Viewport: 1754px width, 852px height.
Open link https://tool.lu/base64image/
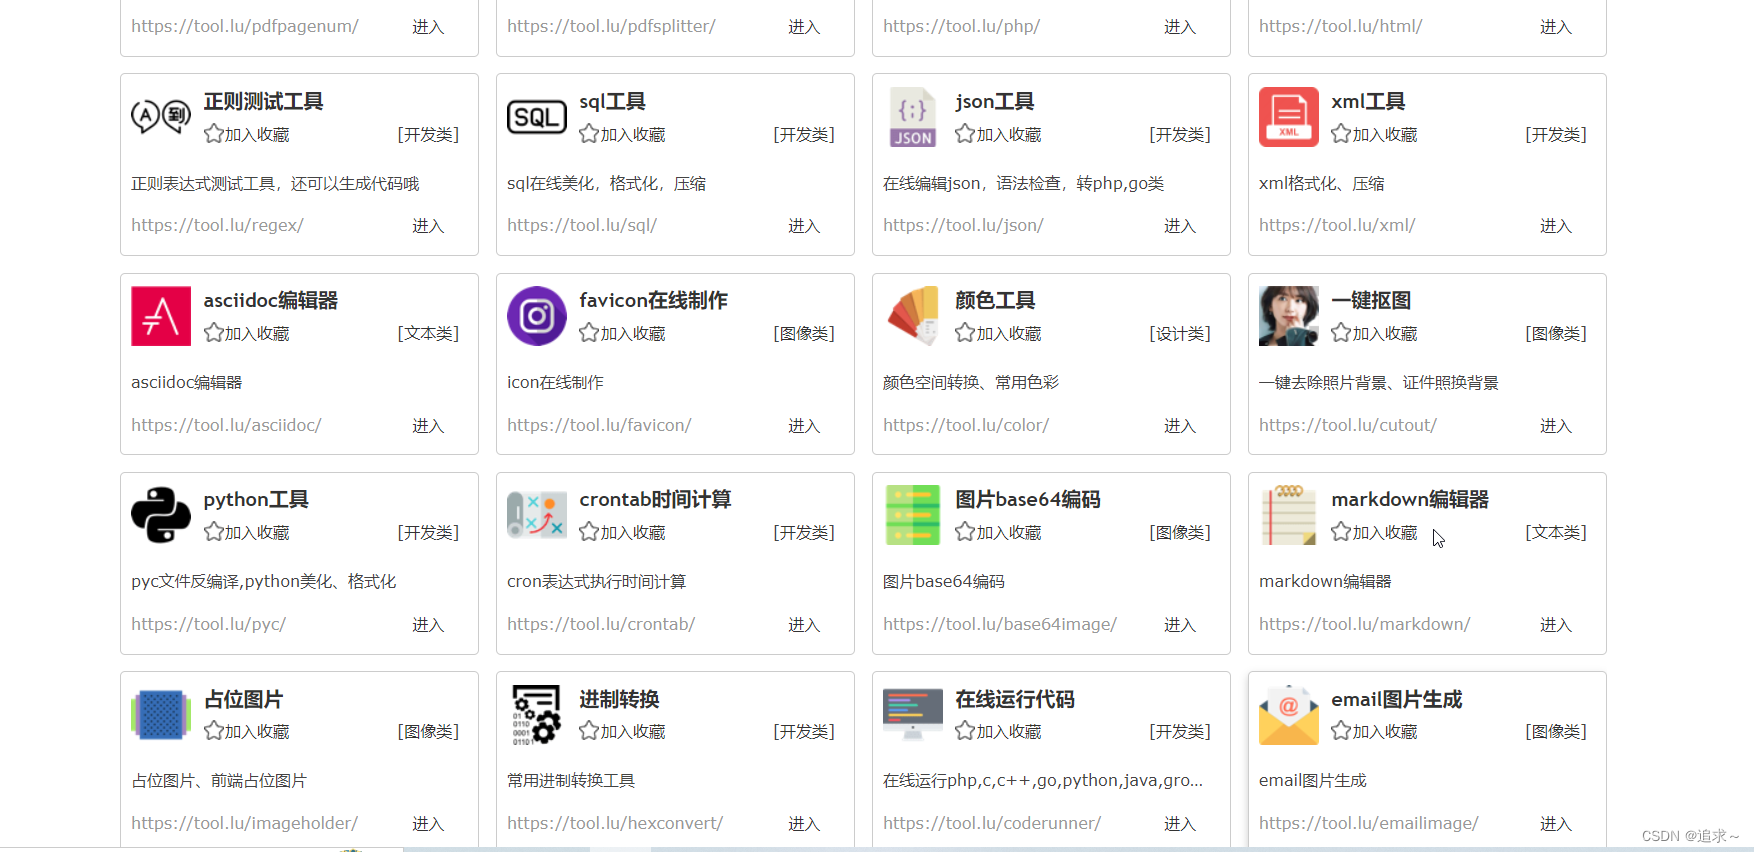point(1000,624)
